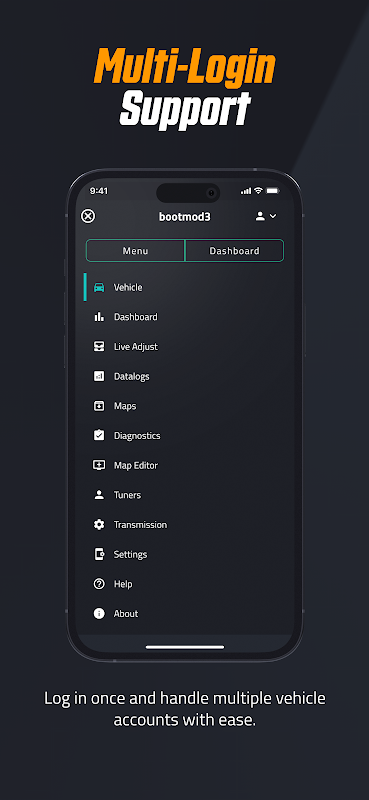Click the Diagnostics clipboard check icon
Viewport: 369px width, 800px height.
pos(99,435)
